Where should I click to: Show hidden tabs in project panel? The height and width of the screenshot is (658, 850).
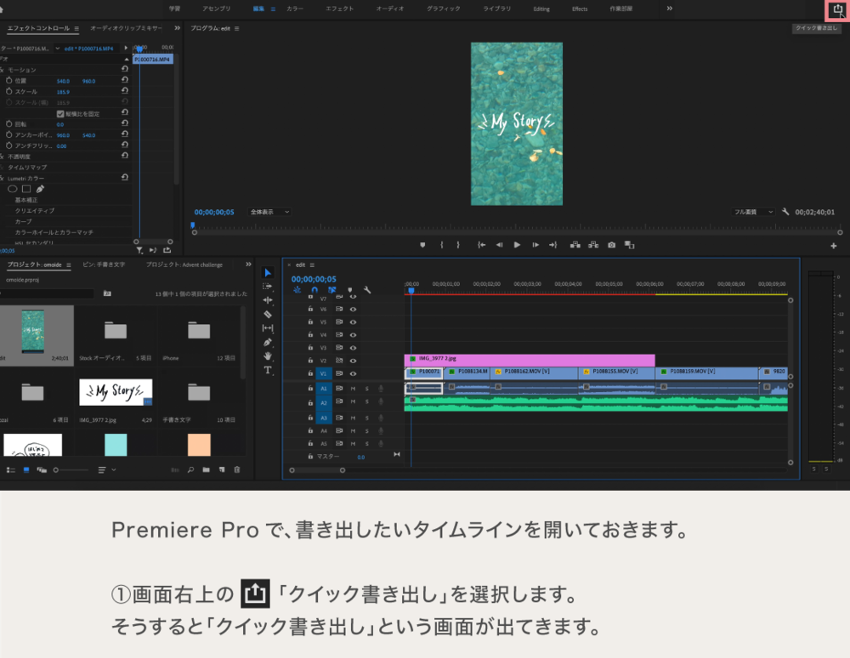coord(248,265)
